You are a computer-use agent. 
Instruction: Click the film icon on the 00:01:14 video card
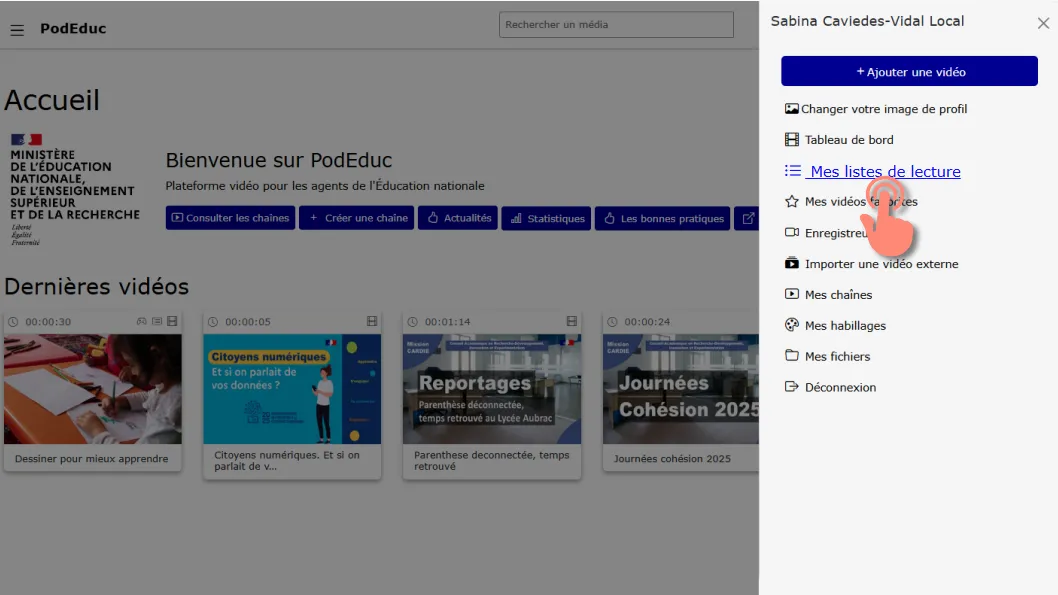click(572, 321)
